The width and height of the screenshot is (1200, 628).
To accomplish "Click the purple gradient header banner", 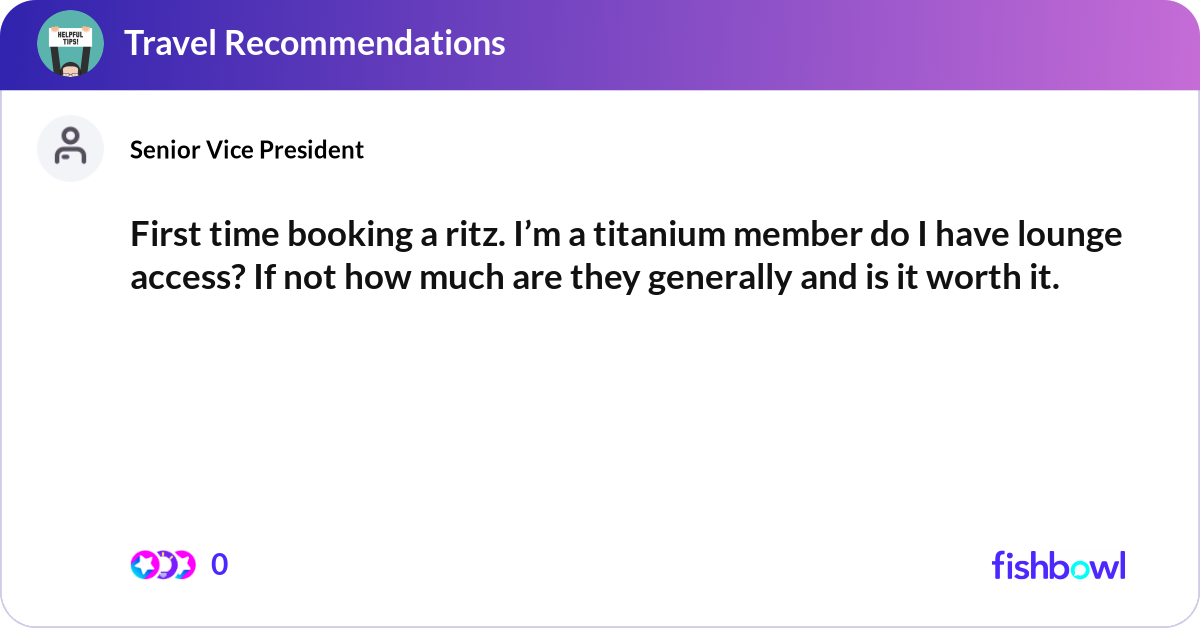I will point(600,44).
